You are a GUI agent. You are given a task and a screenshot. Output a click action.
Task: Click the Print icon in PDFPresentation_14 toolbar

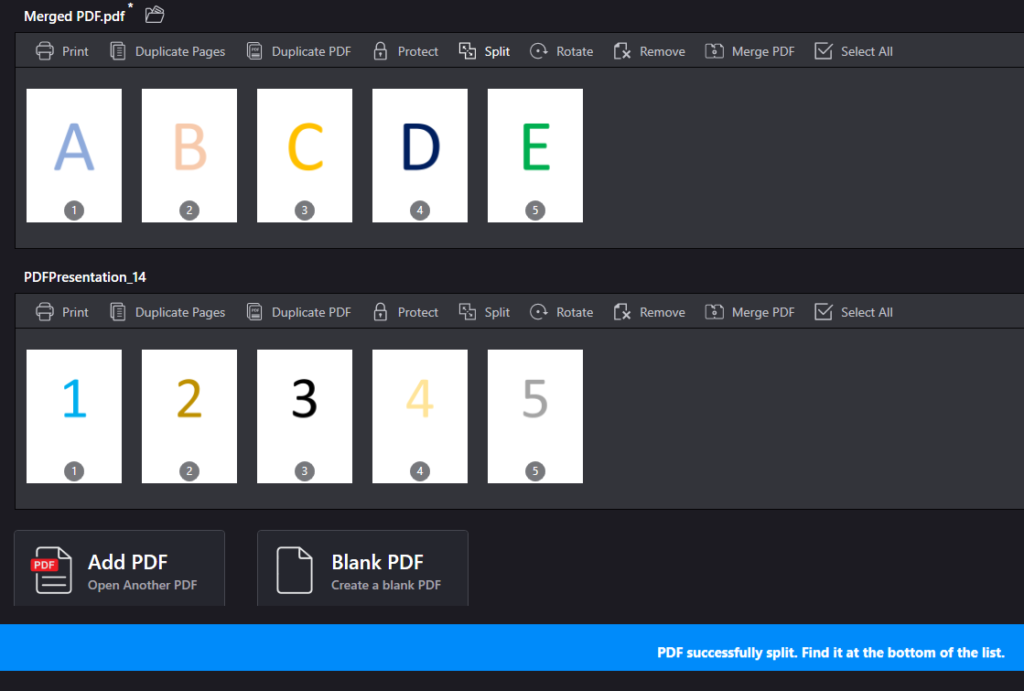click(44, 312)
